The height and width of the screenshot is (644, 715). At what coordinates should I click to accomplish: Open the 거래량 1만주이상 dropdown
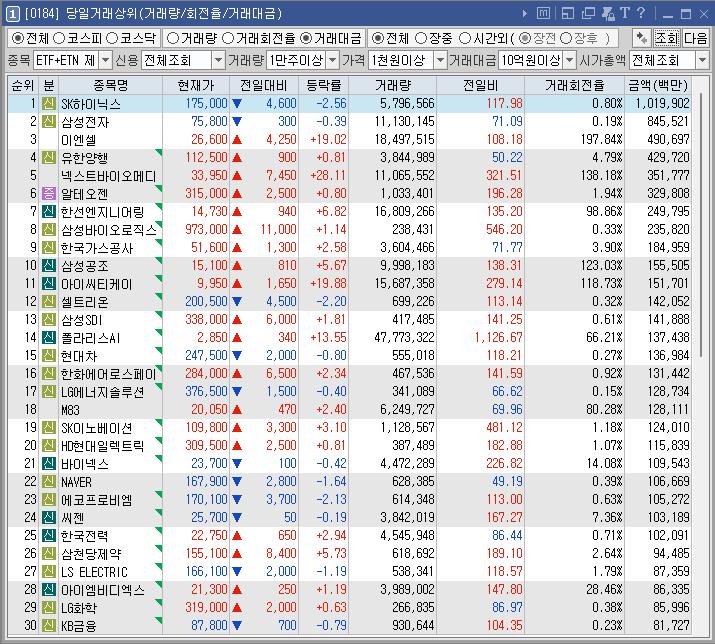click(333, 60)
